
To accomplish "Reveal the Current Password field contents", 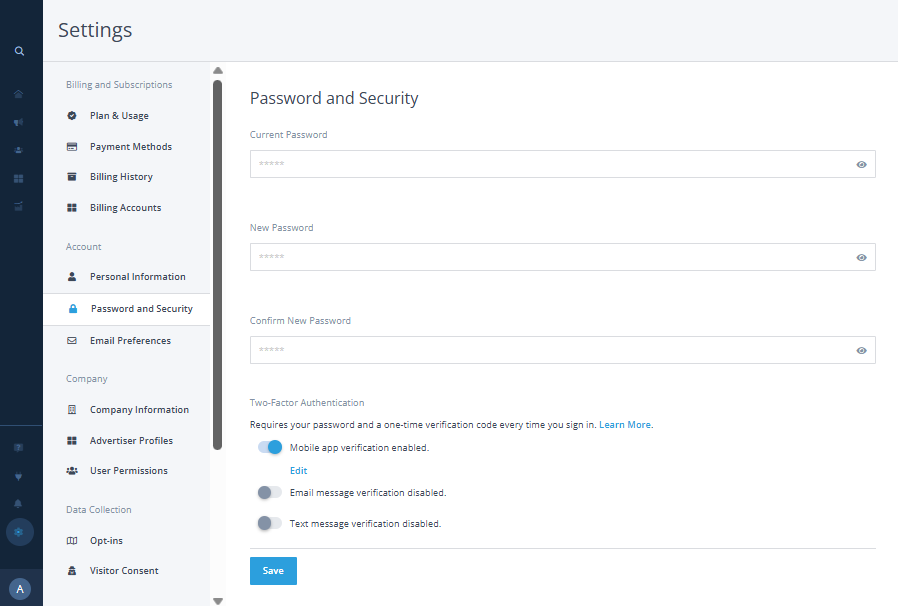I will point(861,164).
